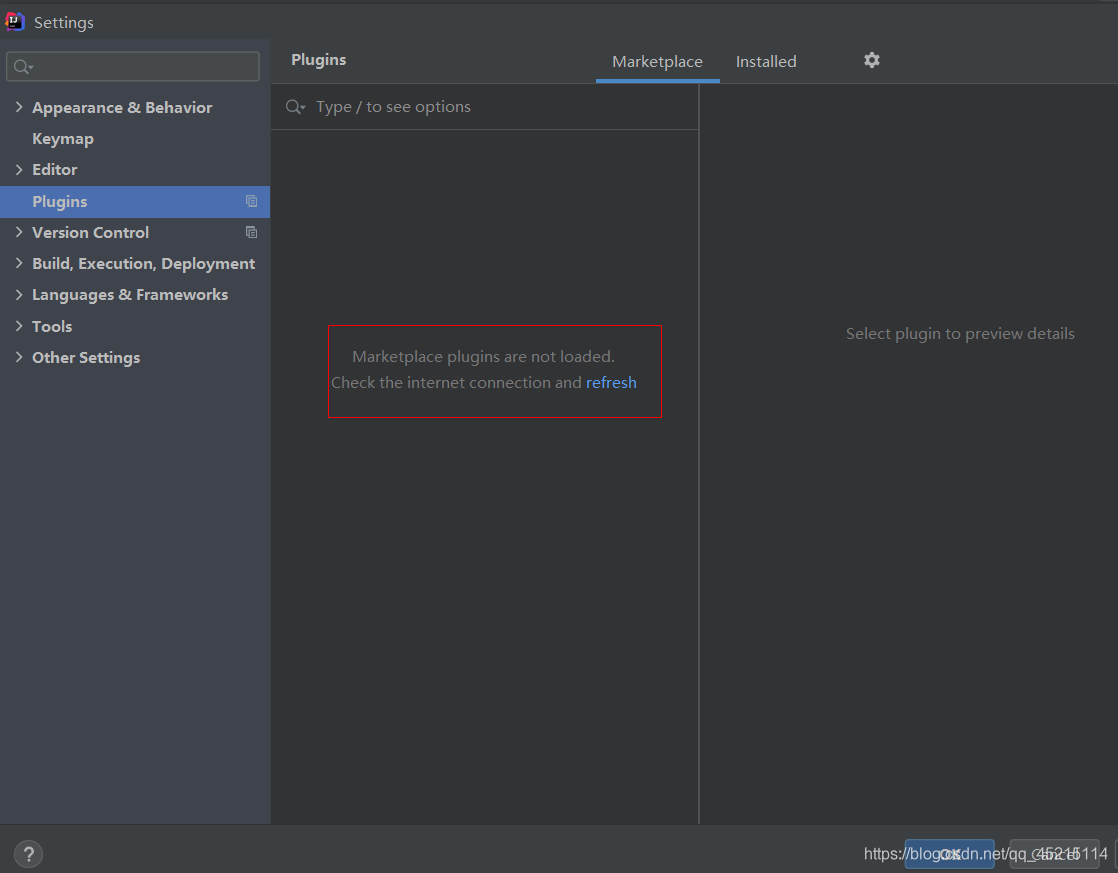Expand Other Settings section
The height and width of the screenshot is (873, 1118).
click(x=19, y=357)
